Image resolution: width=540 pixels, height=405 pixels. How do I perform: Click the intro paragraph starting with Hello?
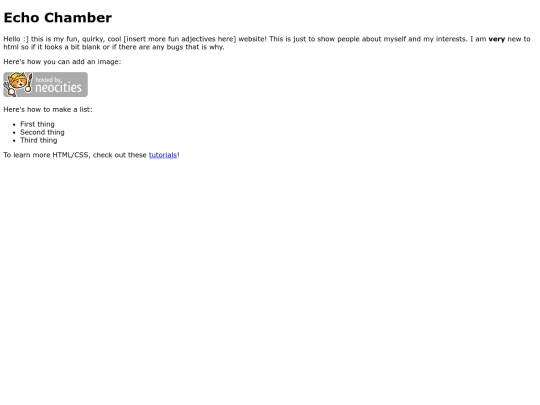point(267,43)
